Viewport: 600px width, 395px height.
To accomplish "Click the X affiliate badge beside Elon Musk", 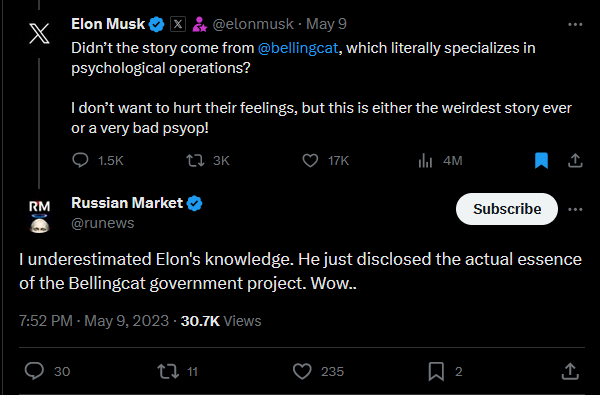I will pyautogui.click(x=178, y=24).
